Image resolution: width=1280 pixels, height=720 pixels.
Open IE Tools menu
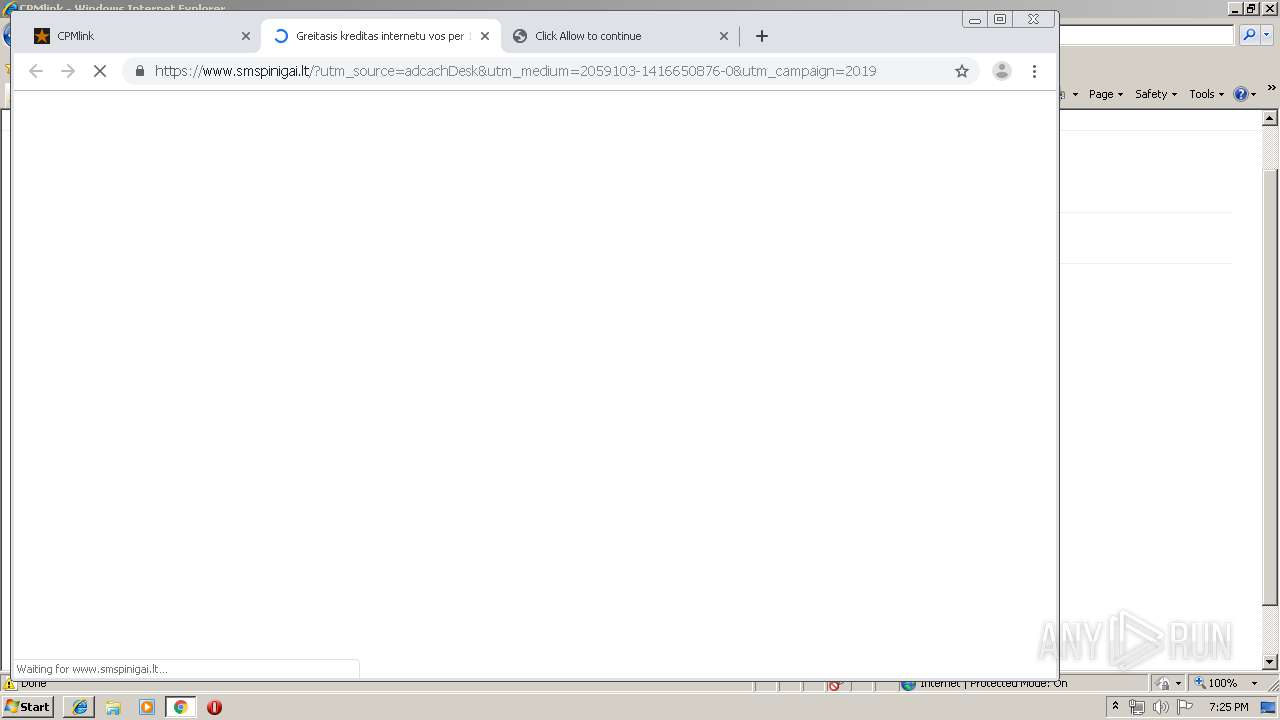(1206, 94)
